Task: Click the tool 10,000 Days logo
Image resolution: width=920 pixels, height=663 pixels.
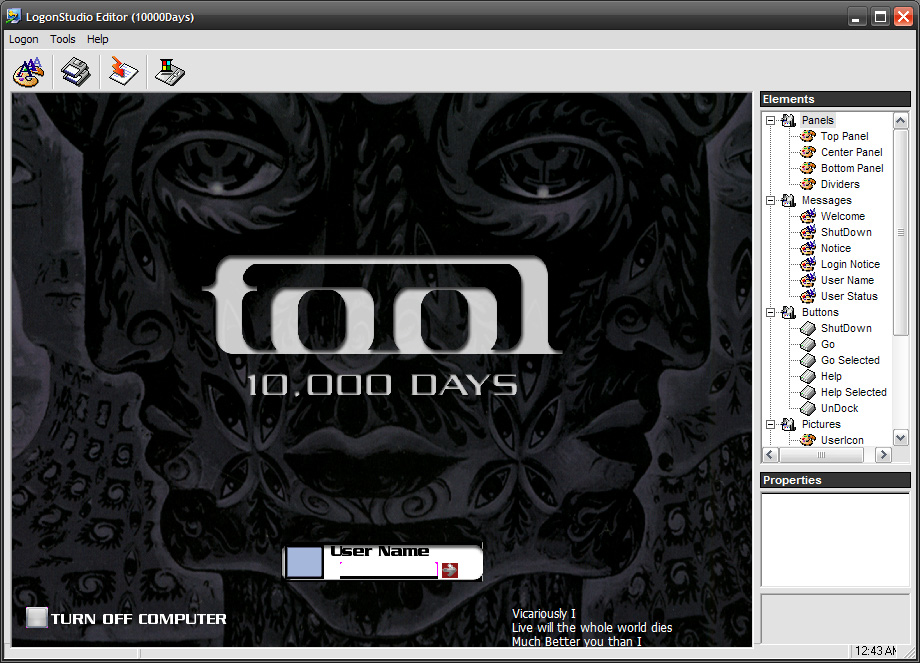Action: click(383, 326)
